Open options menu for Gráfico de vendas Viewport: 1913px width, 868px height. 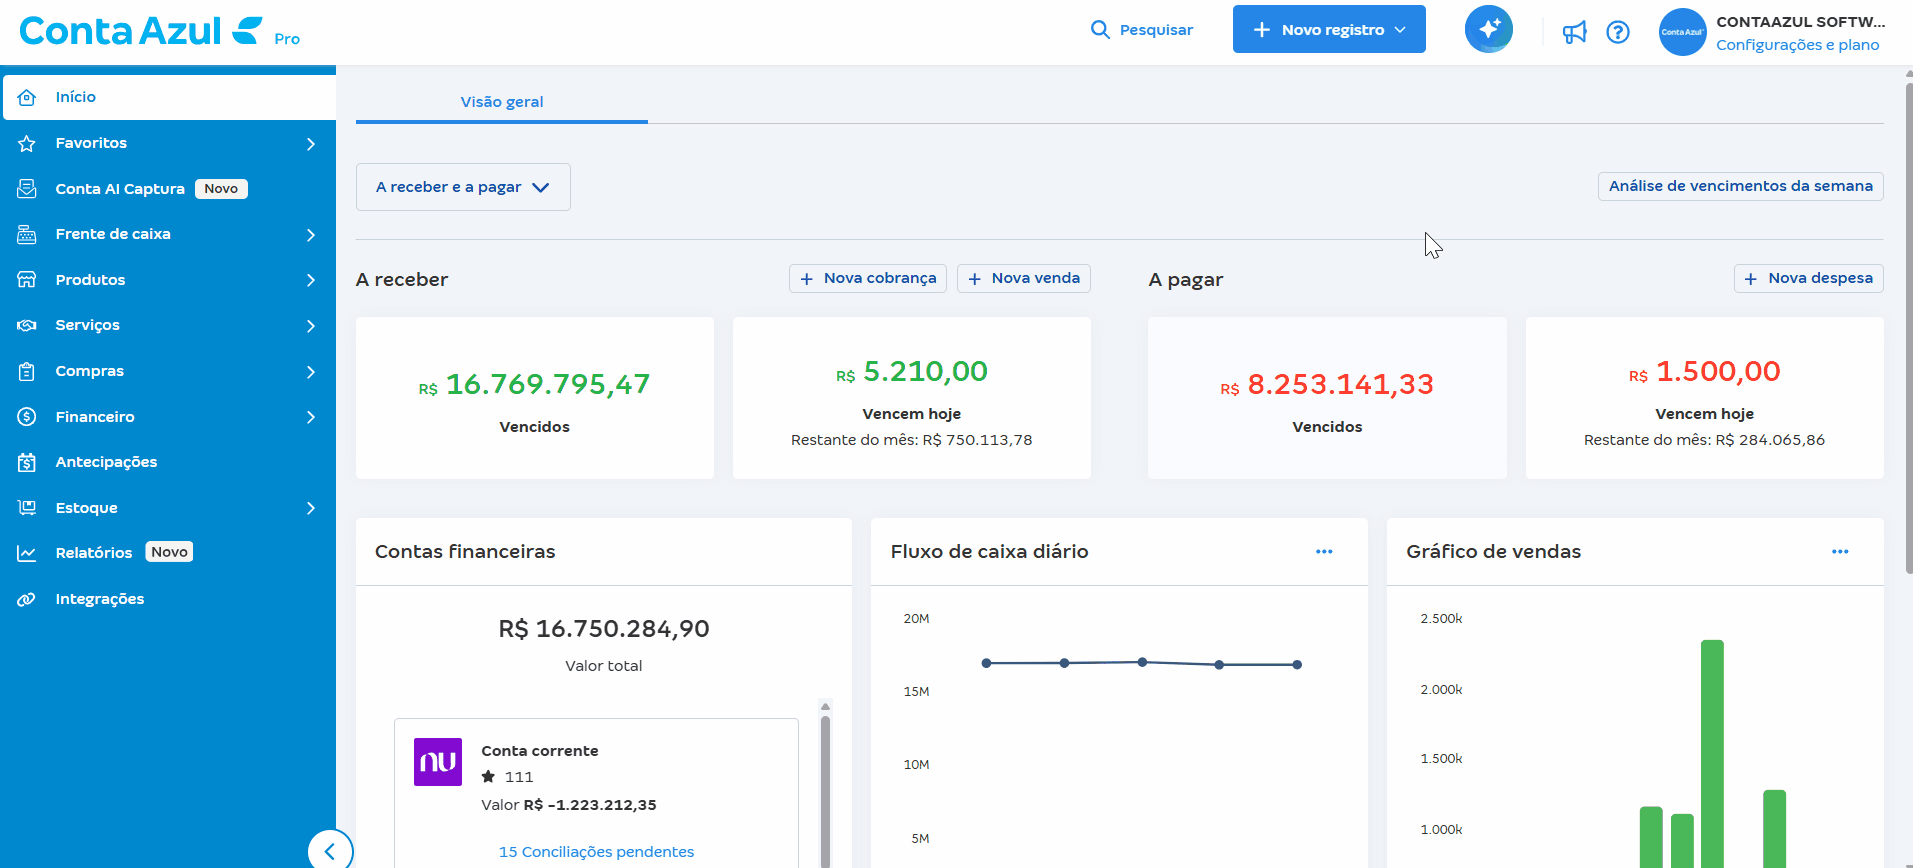tap(1839, 552)
